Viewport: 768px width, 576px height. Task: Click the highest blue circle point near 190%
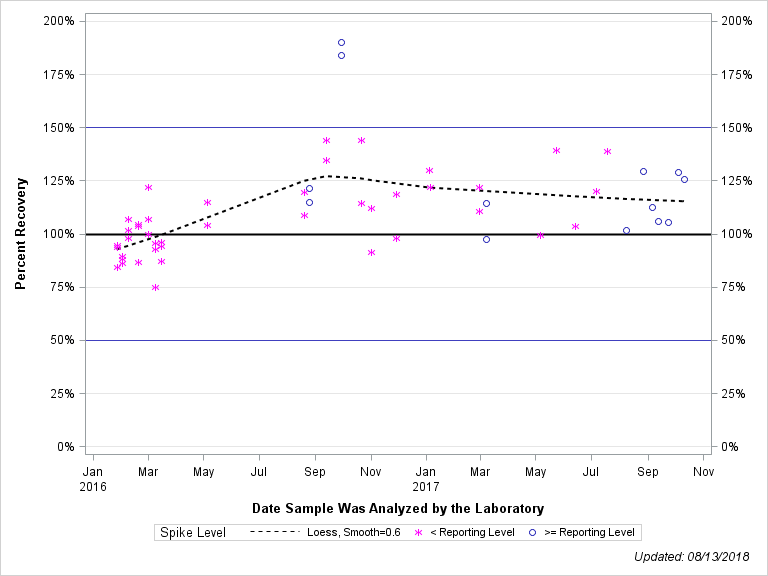tap(341, 43)
